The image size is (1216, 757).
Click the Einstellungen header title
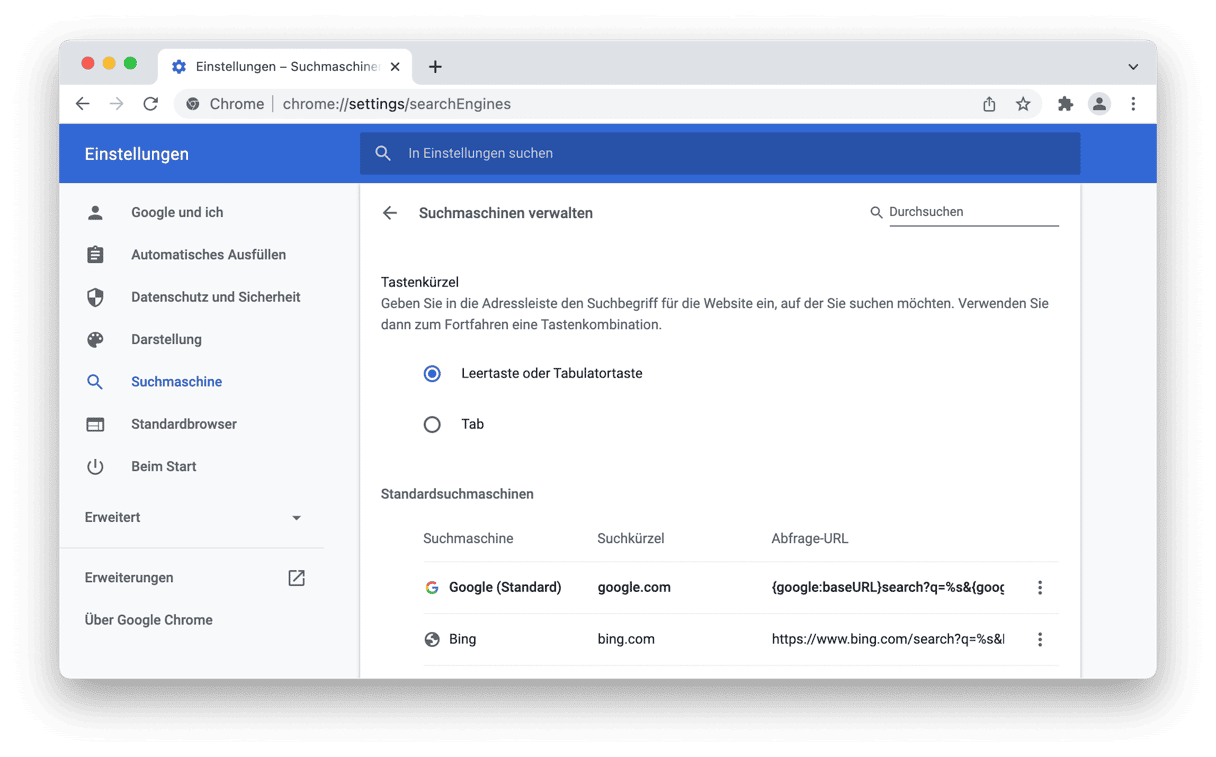pyautogui.click(x=137, y=154)
